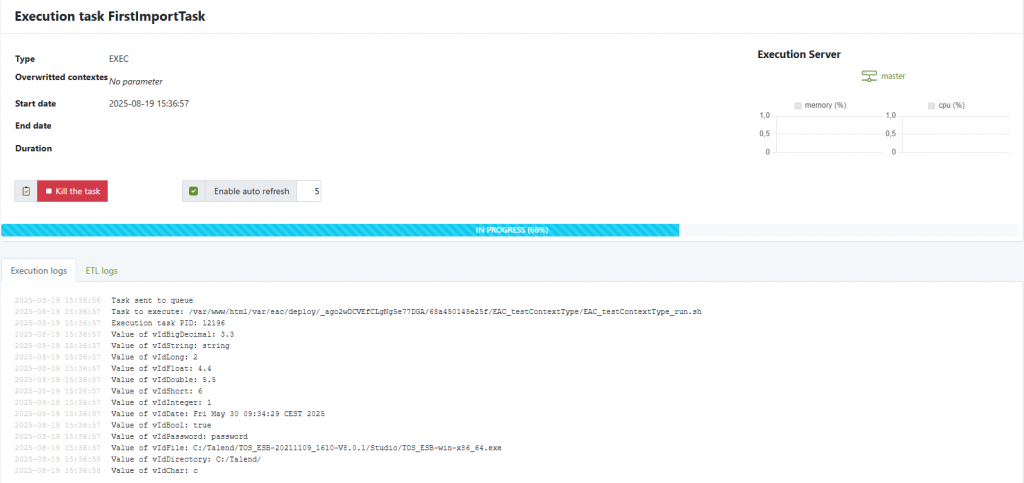Toggle the cpu (%) legend swatch
Viewport: 1024px width, 483px height.
click(x=931, y=105)
